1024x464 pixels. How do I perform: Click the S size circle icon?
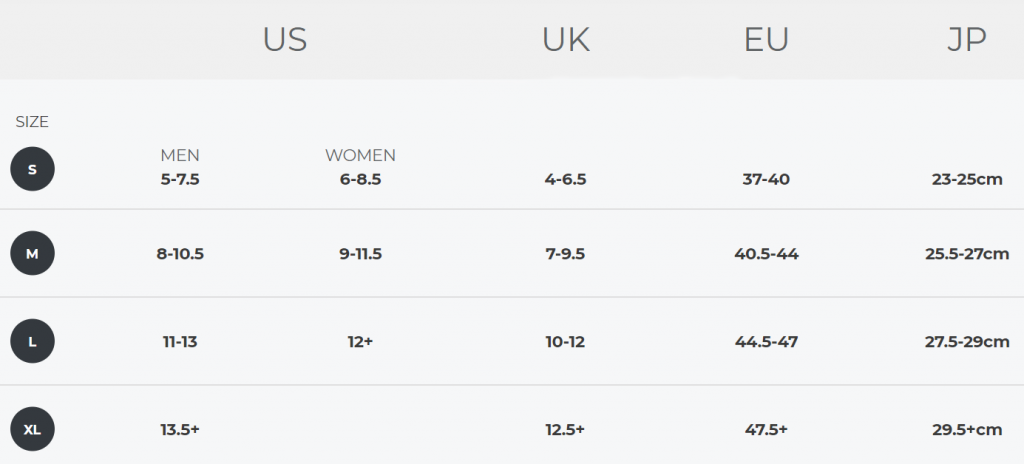click(33, 169)
